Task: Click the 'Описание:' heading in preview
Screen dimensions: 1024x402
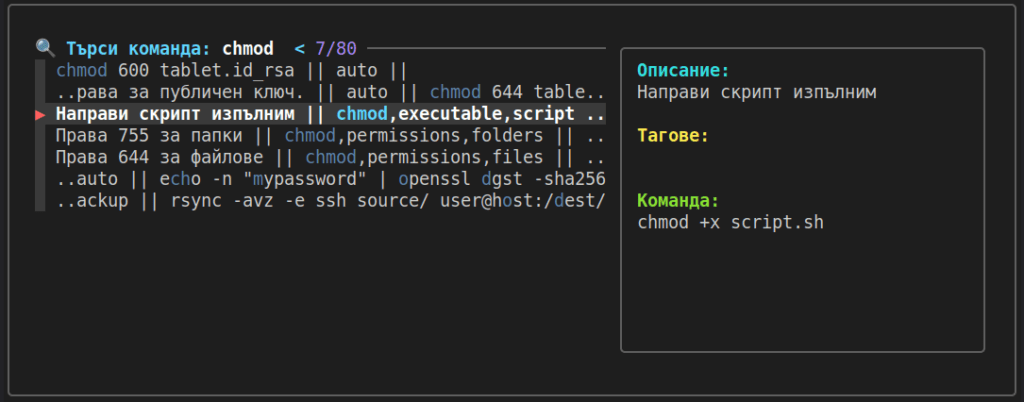Action: (683, 70)
